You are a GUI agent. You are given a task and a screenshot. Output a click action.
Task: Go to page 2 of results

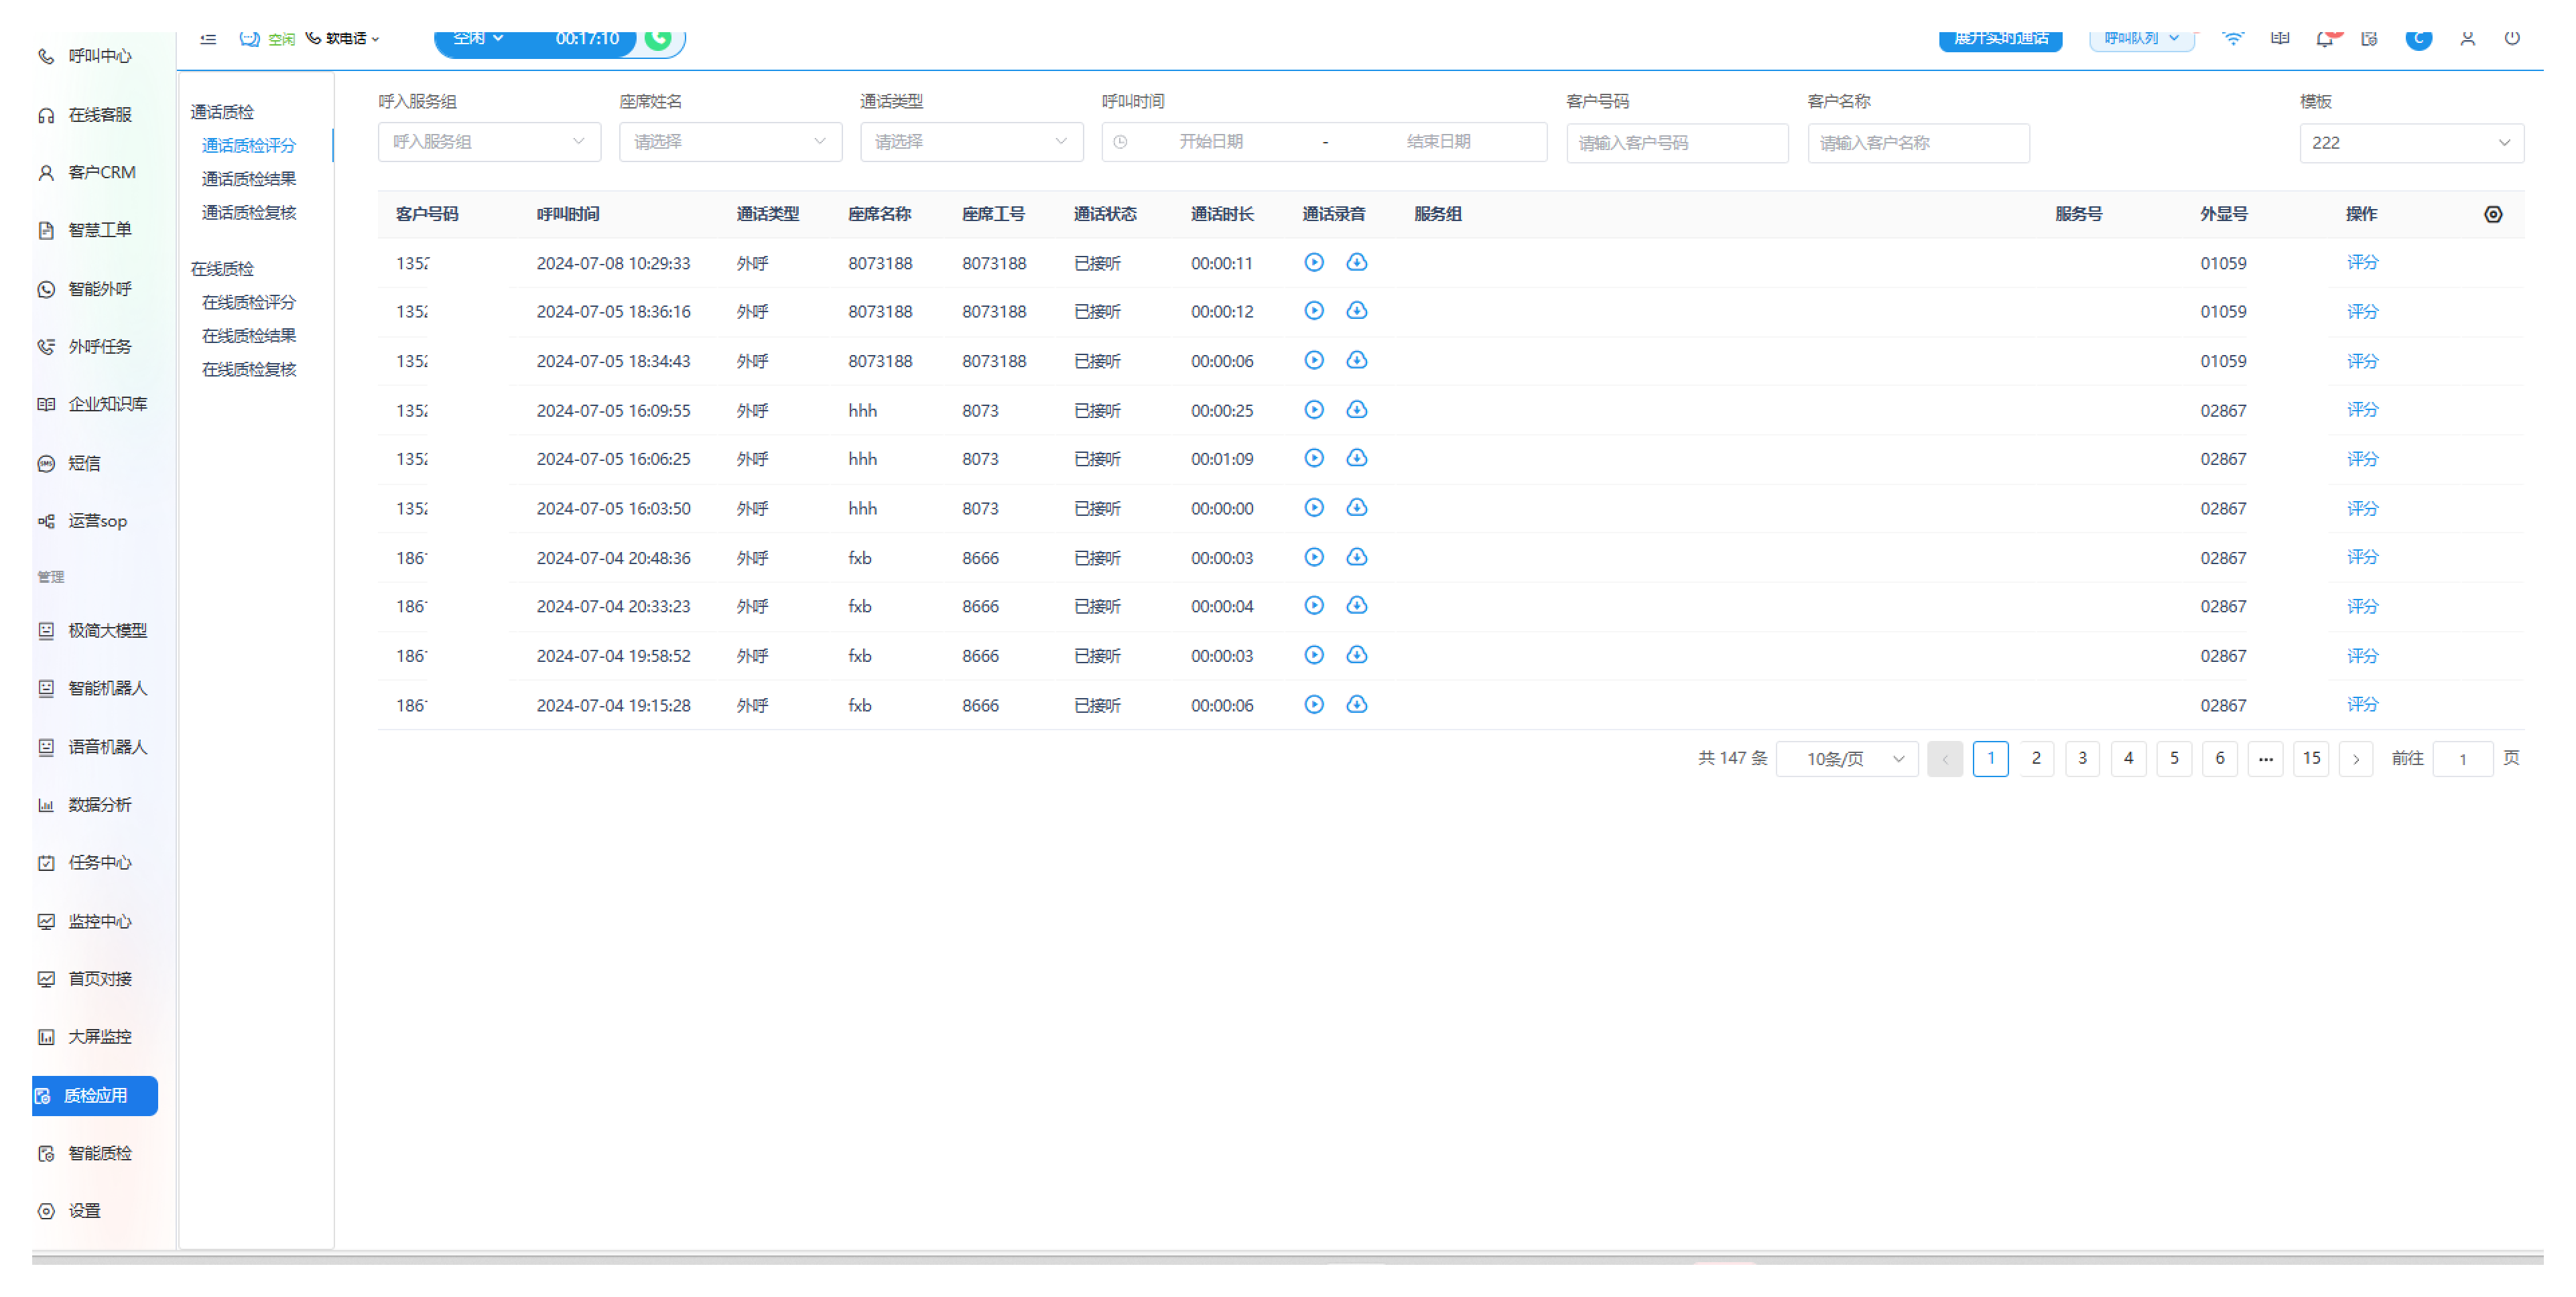click(2036, 759)
